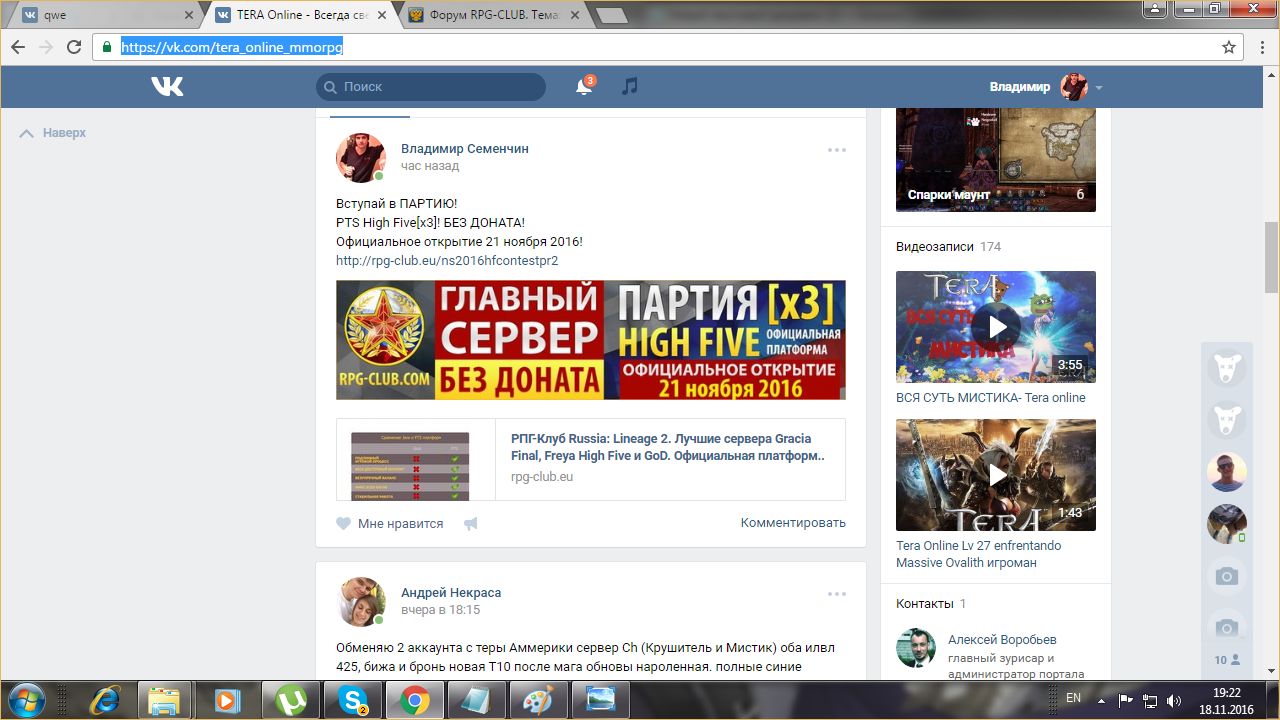
Task: Open media player taskbar icon
Action: click(x=228, y=700)
